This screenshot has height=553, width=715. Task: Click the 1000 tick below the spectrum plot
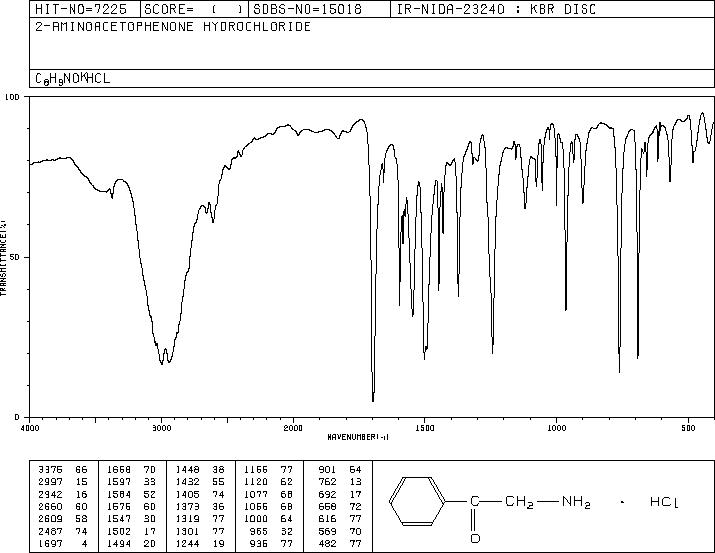click(556, 428)
